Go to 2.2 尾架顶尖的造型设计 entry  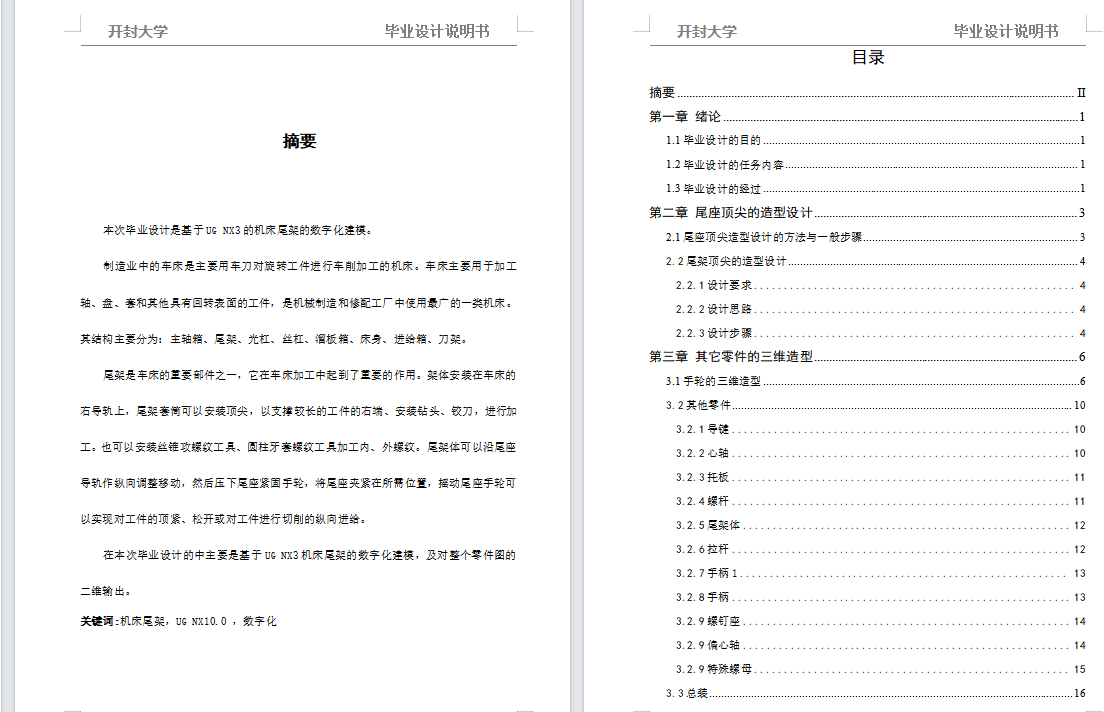tap(875, 261)
